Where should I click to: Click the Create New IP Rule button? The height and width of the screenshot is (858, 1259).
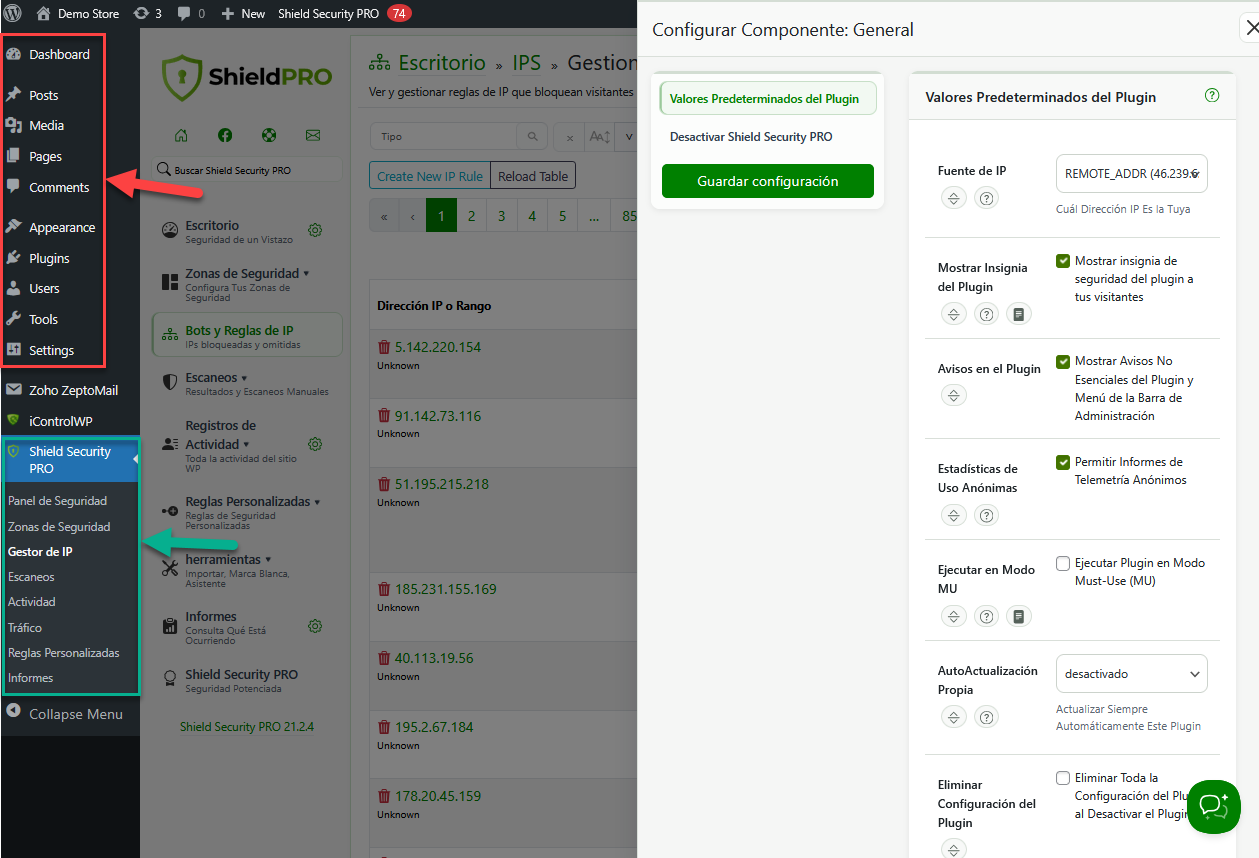[430, 176]
